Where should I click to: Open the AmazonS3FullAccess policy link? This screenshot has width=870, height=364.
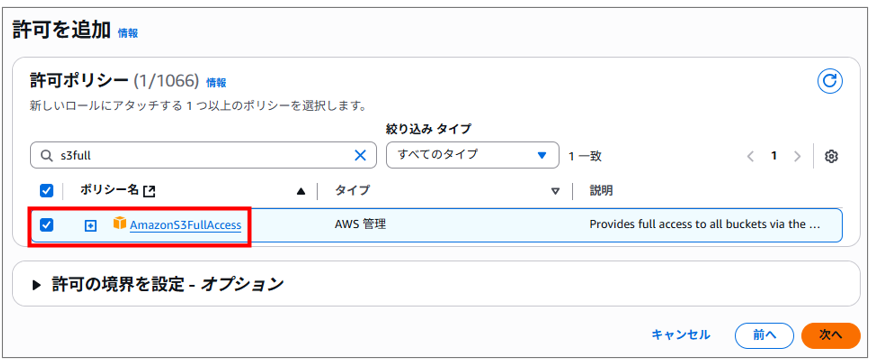pos(185,225)
